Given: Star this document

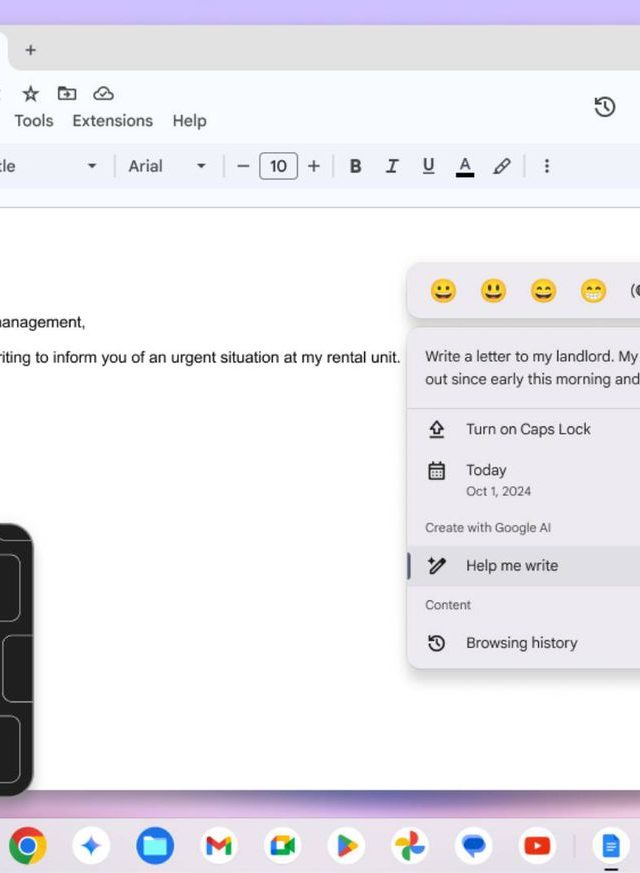Looking at the screenshot, I should [x=31, y=93].
